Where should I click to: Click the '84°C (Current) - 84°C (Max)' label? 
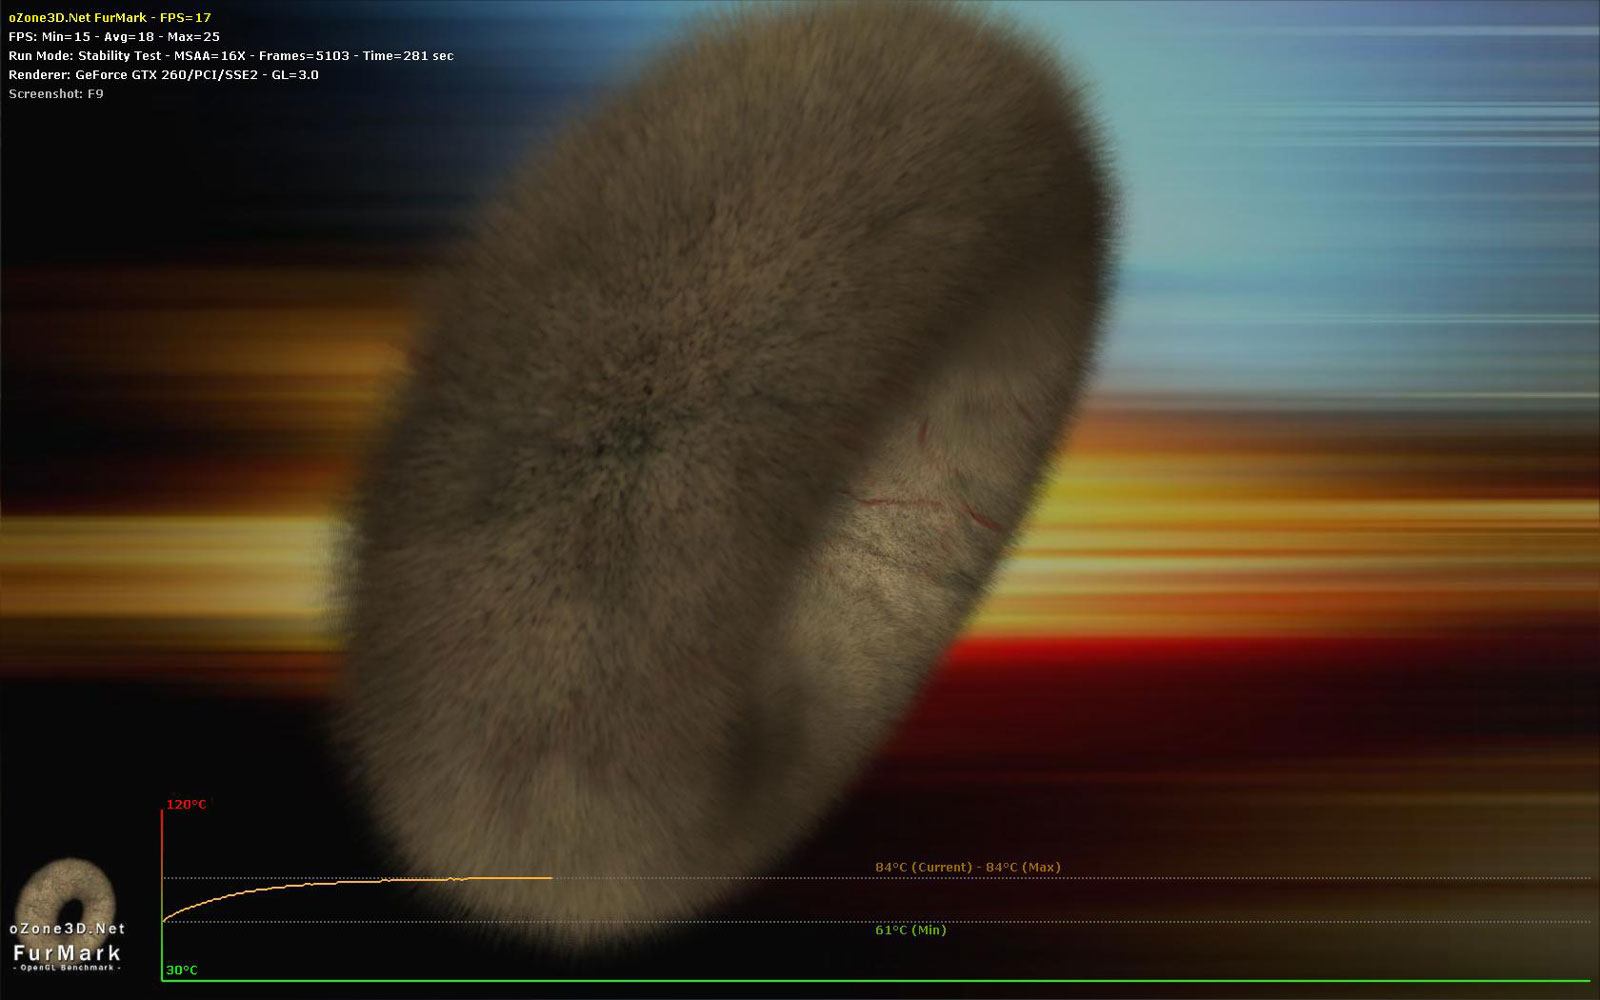click(968, 867)
